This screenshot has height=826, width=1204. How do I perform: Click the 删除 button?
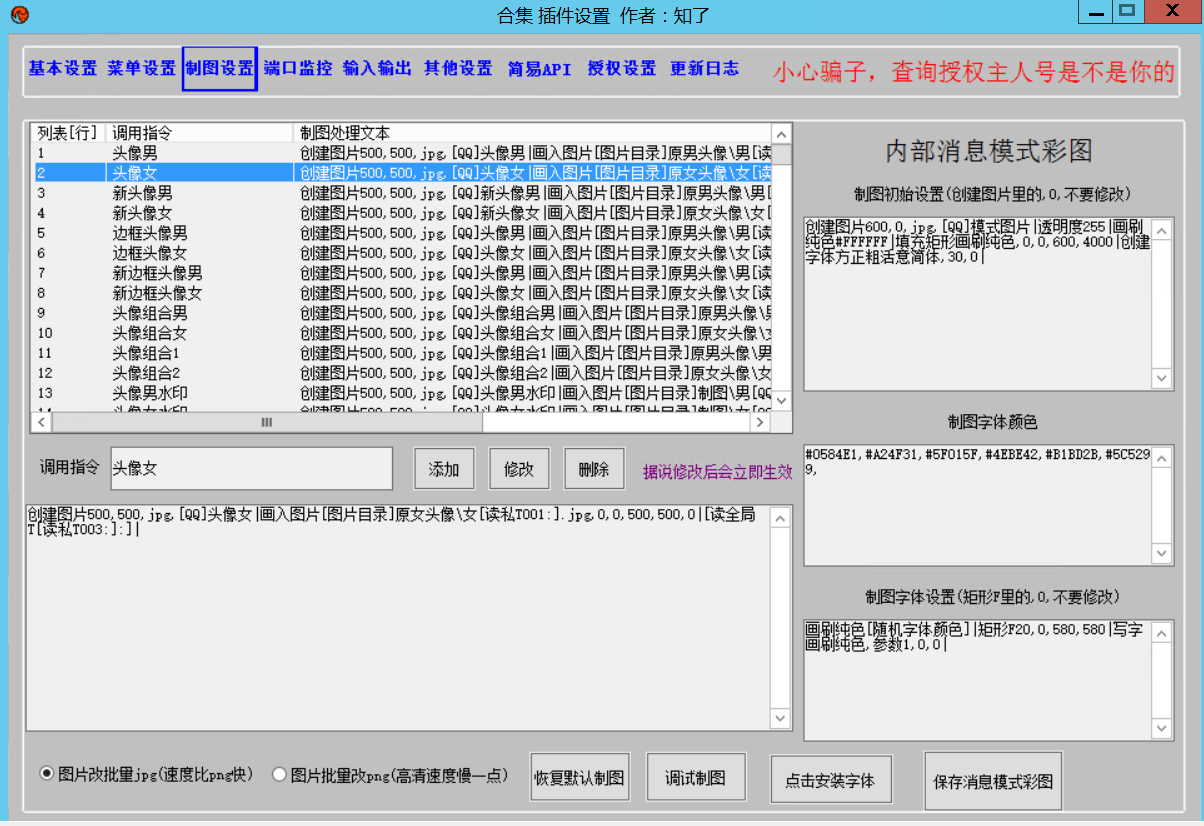click(594, 468)
